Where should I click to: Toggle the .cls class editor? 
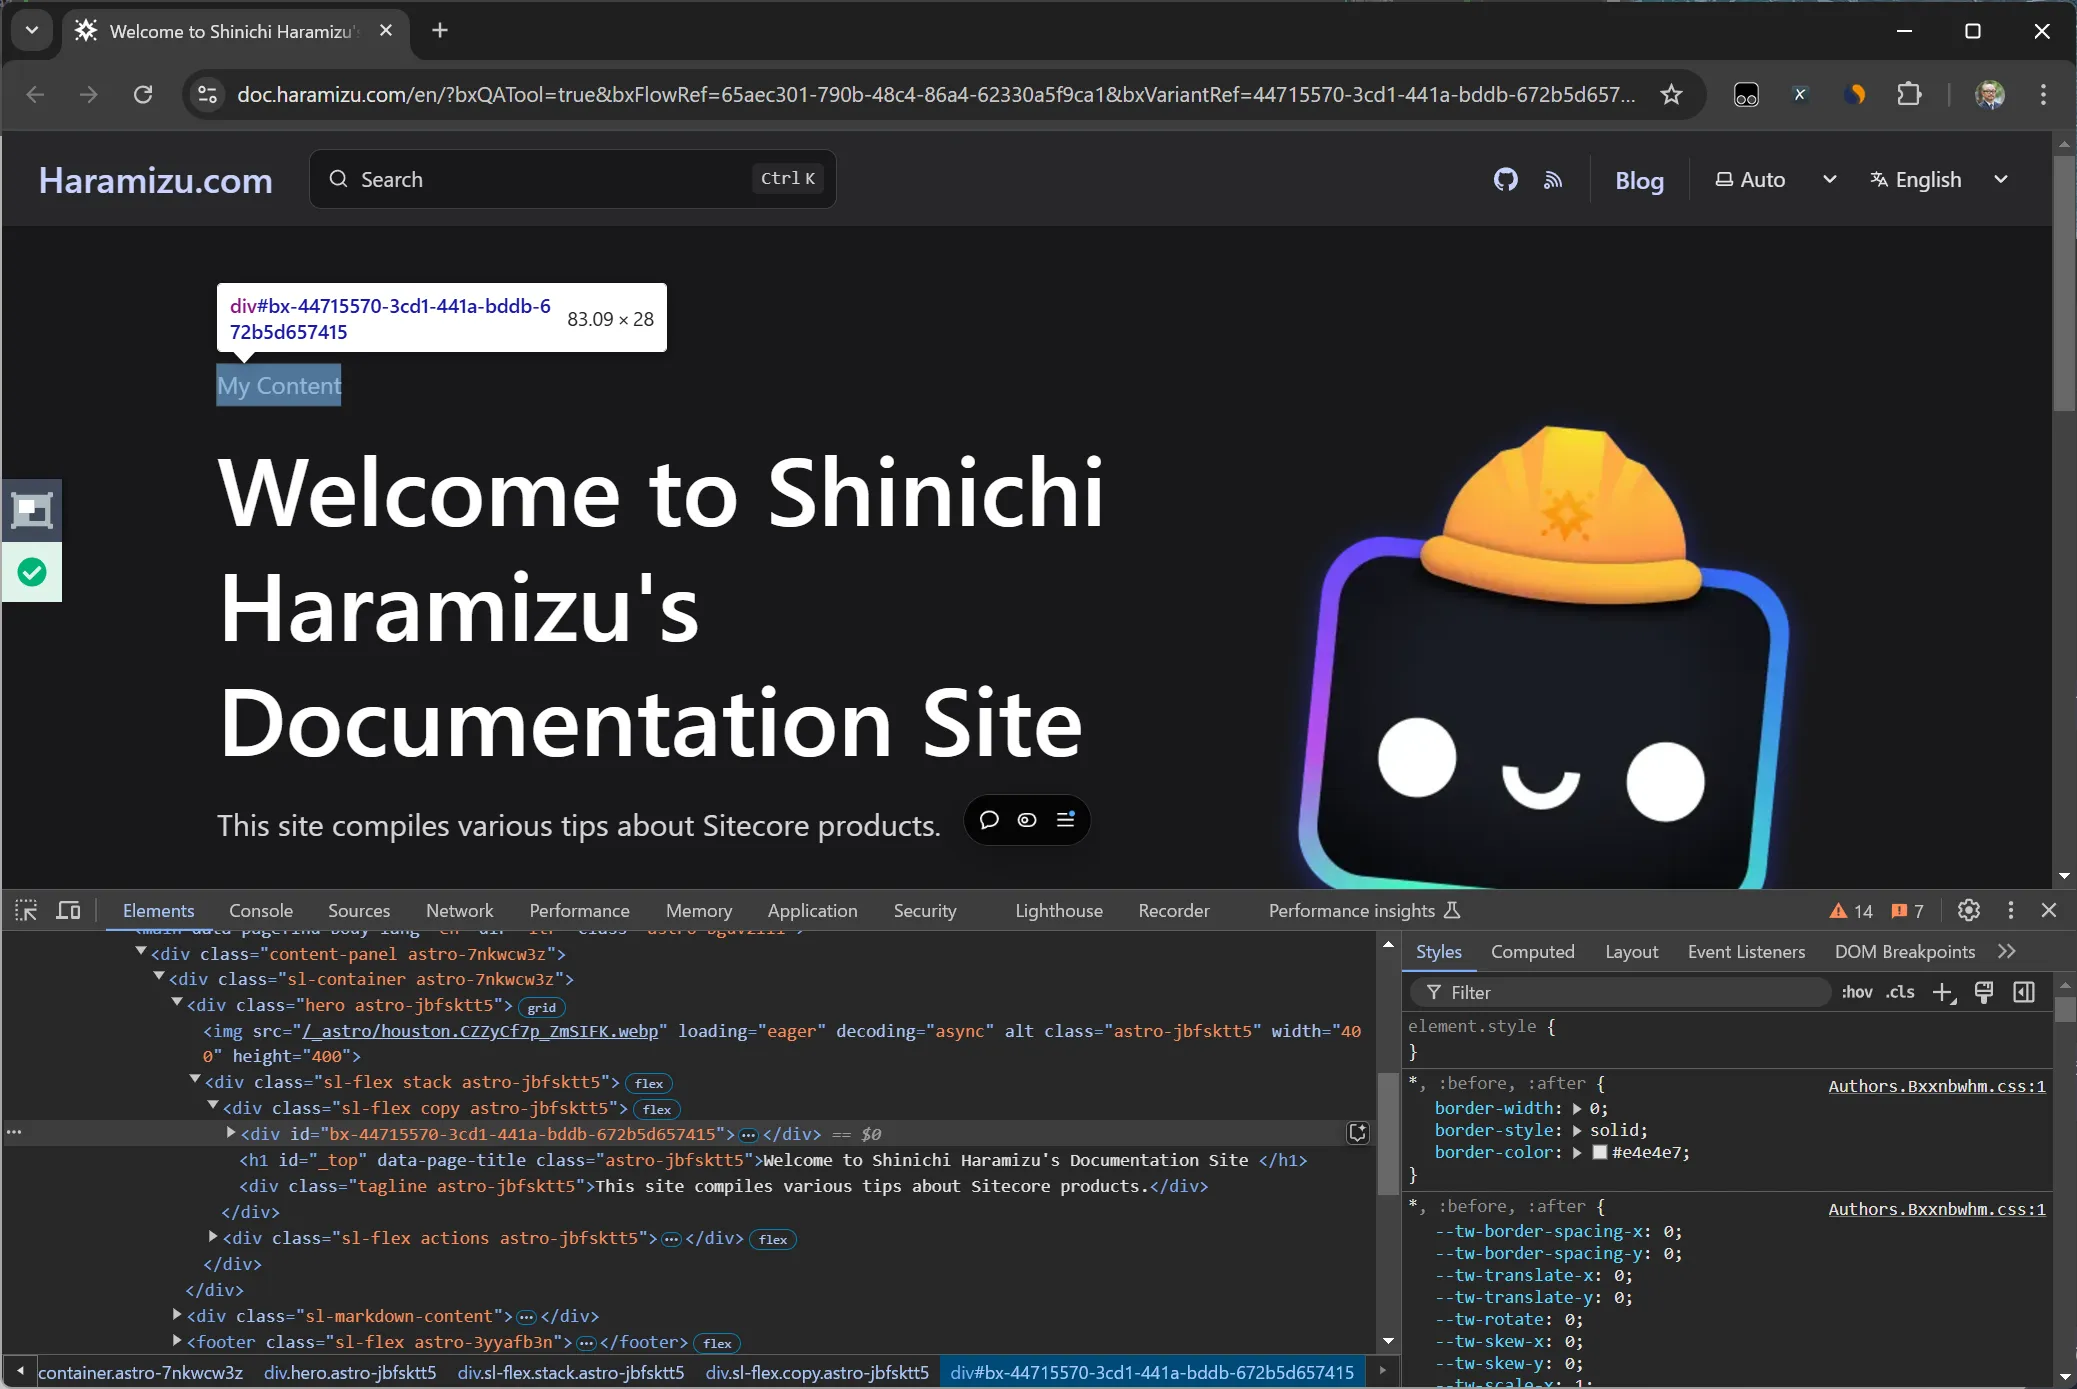(x=1897, y=992)
